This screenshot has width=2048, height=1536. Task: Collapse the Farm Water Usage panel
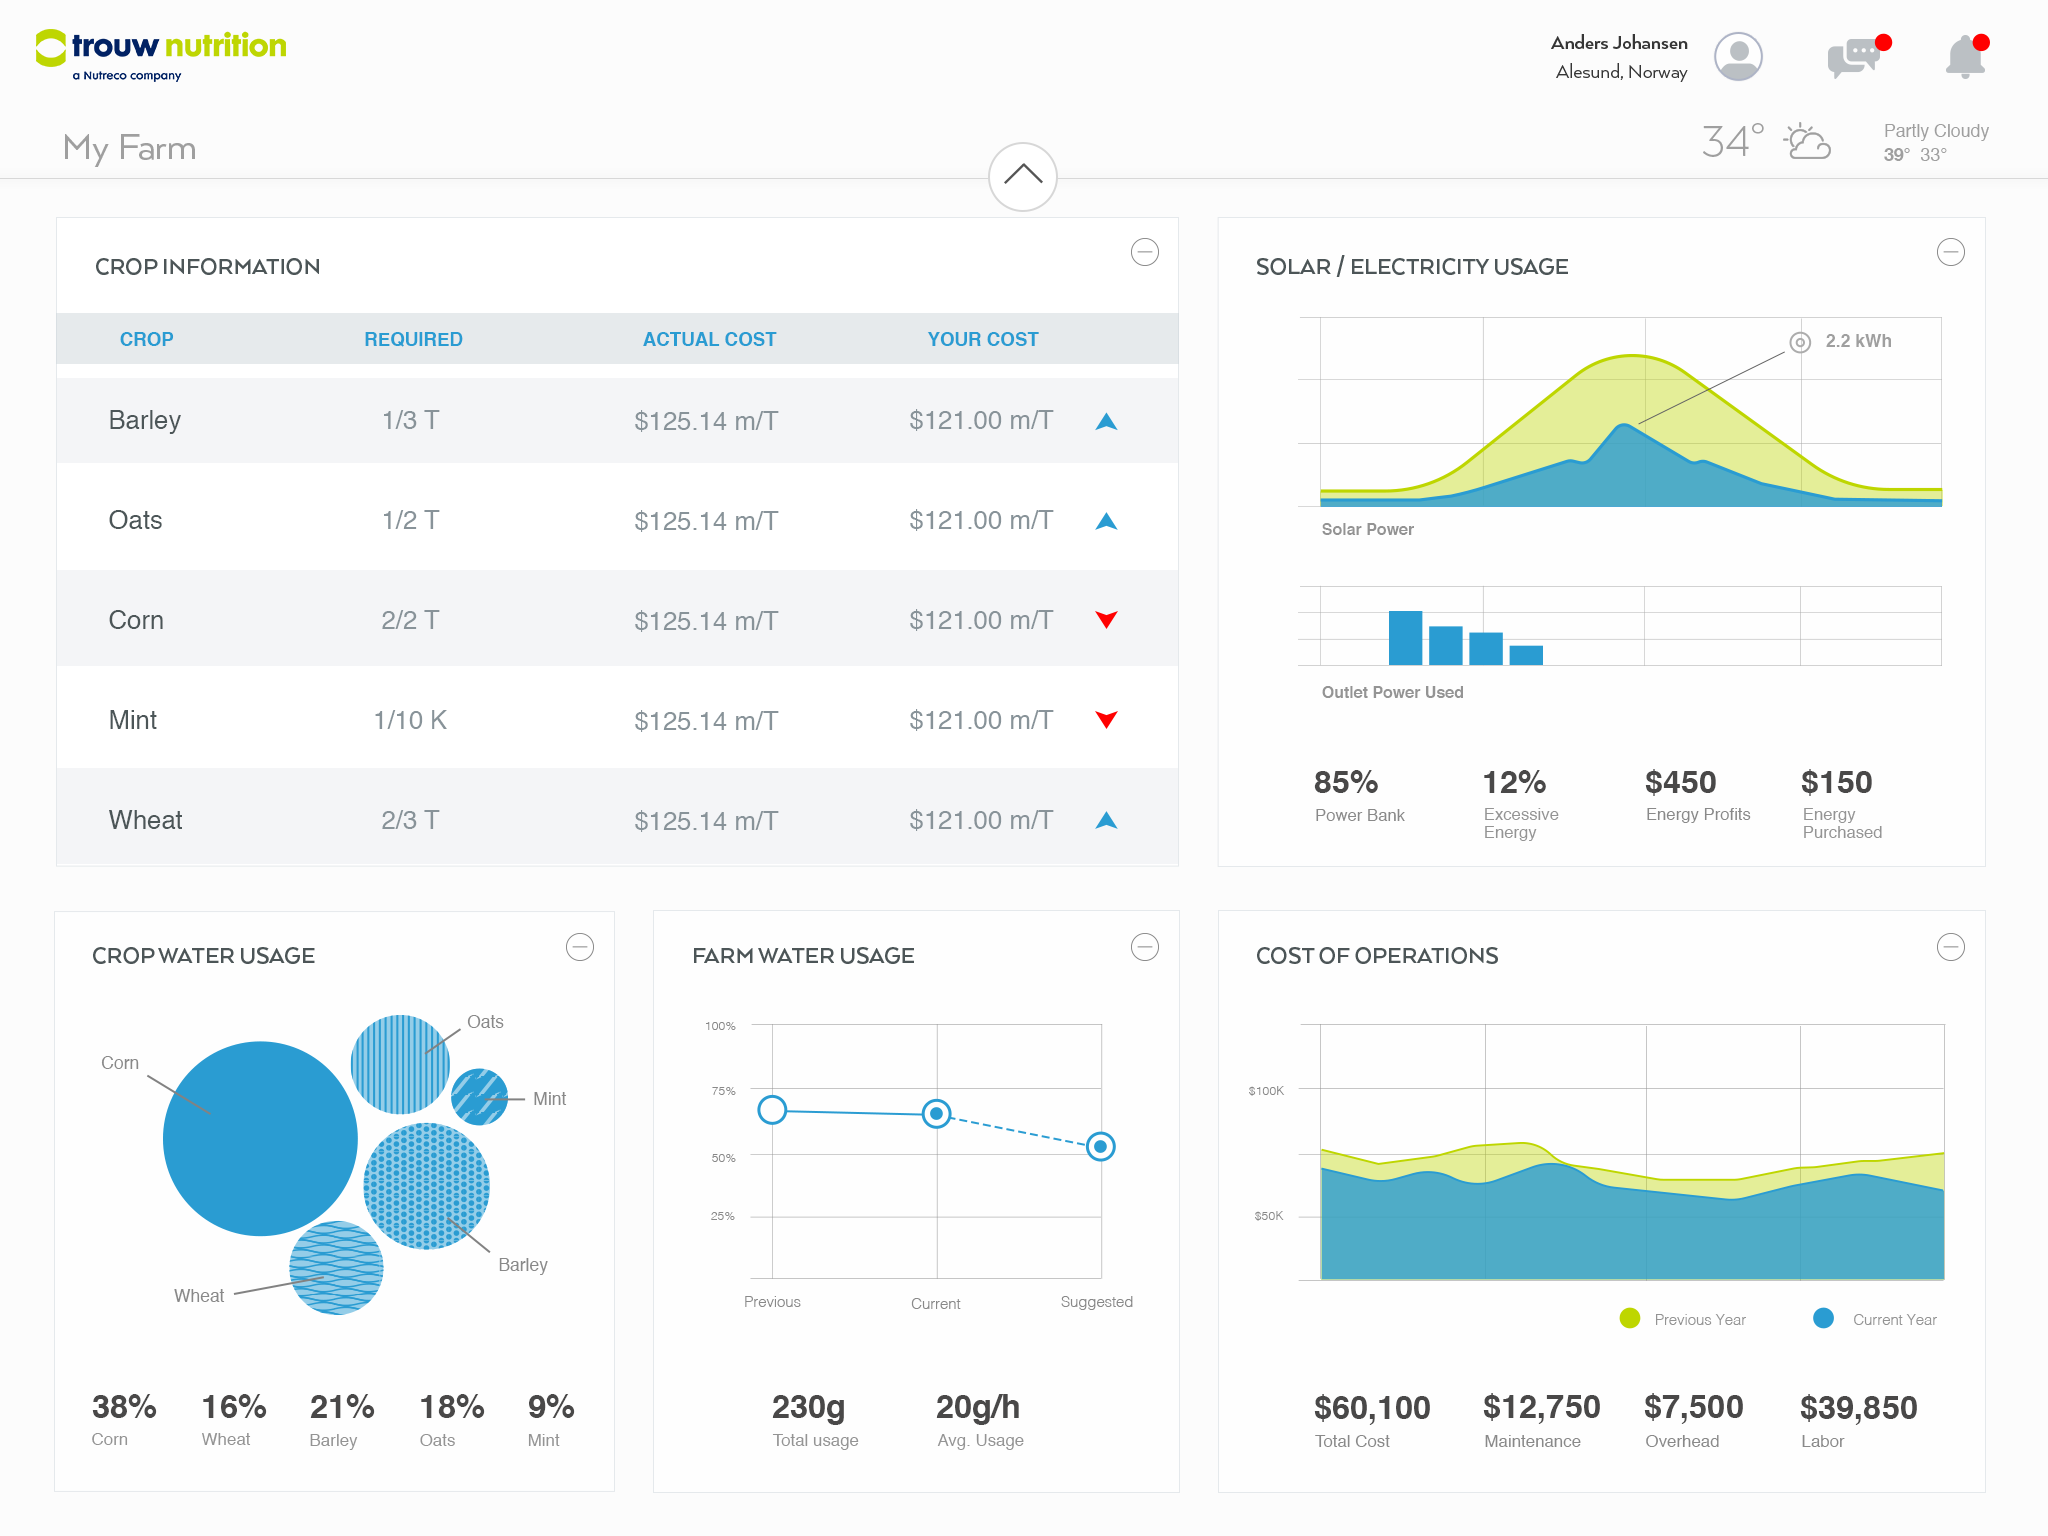pos(1145,947)
